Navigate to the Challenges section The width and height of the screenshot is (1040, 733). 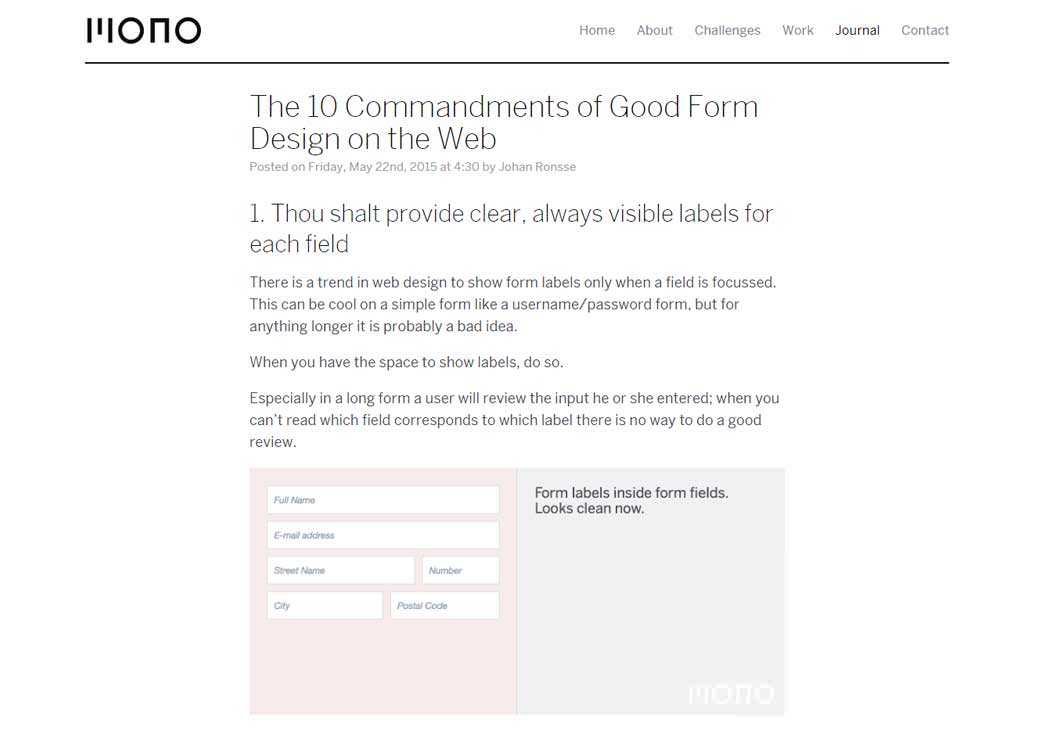coord(727,30)
